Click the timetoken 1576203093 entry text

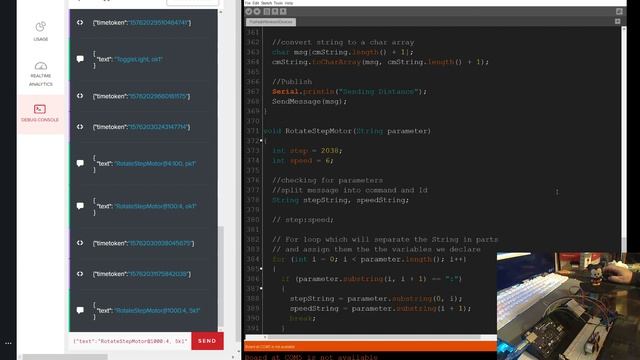(143, 243)
